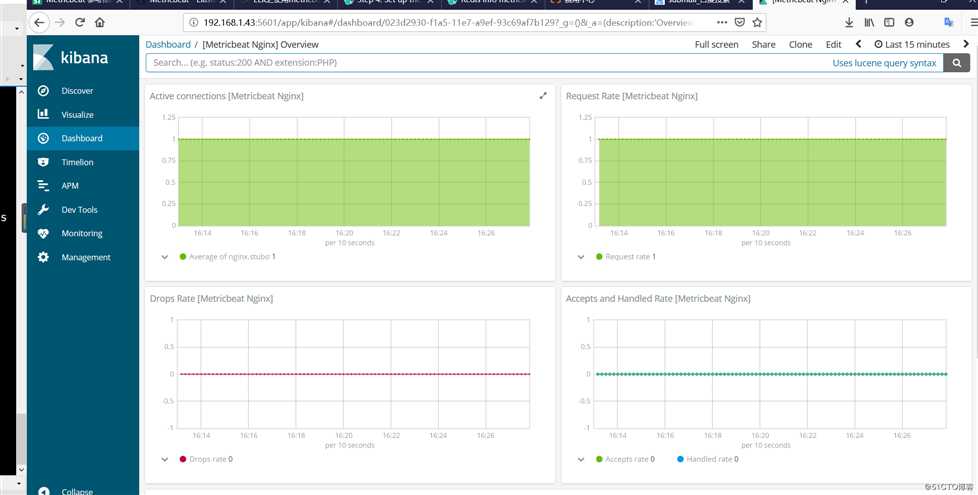Click the Kibana logo
Screen dimensions: 978x495
[70, 57]
